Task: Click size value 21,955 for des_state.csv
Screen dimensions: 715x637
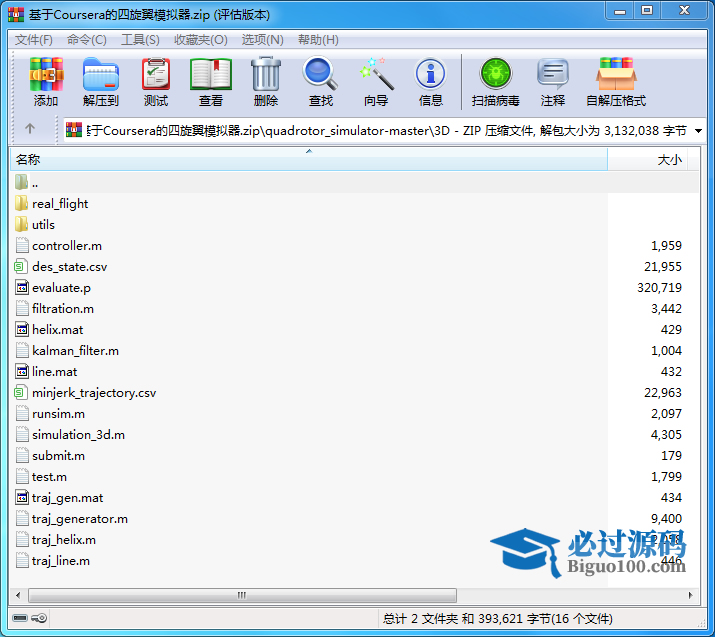Action: [663, 266]
